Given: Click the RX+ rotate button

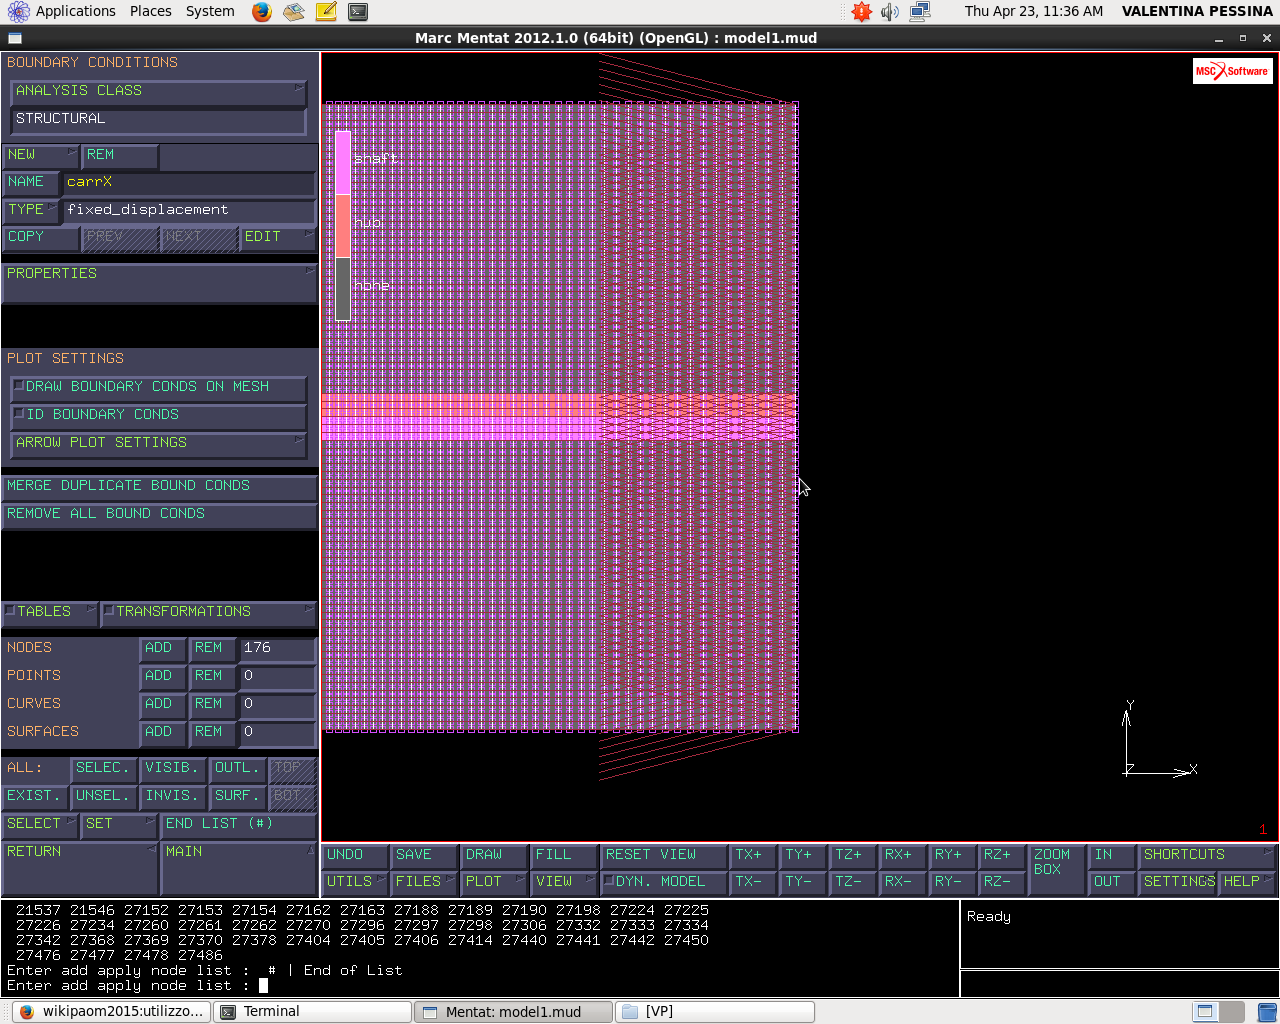Looking at the screenshot, I should click(x=903, y=855).
